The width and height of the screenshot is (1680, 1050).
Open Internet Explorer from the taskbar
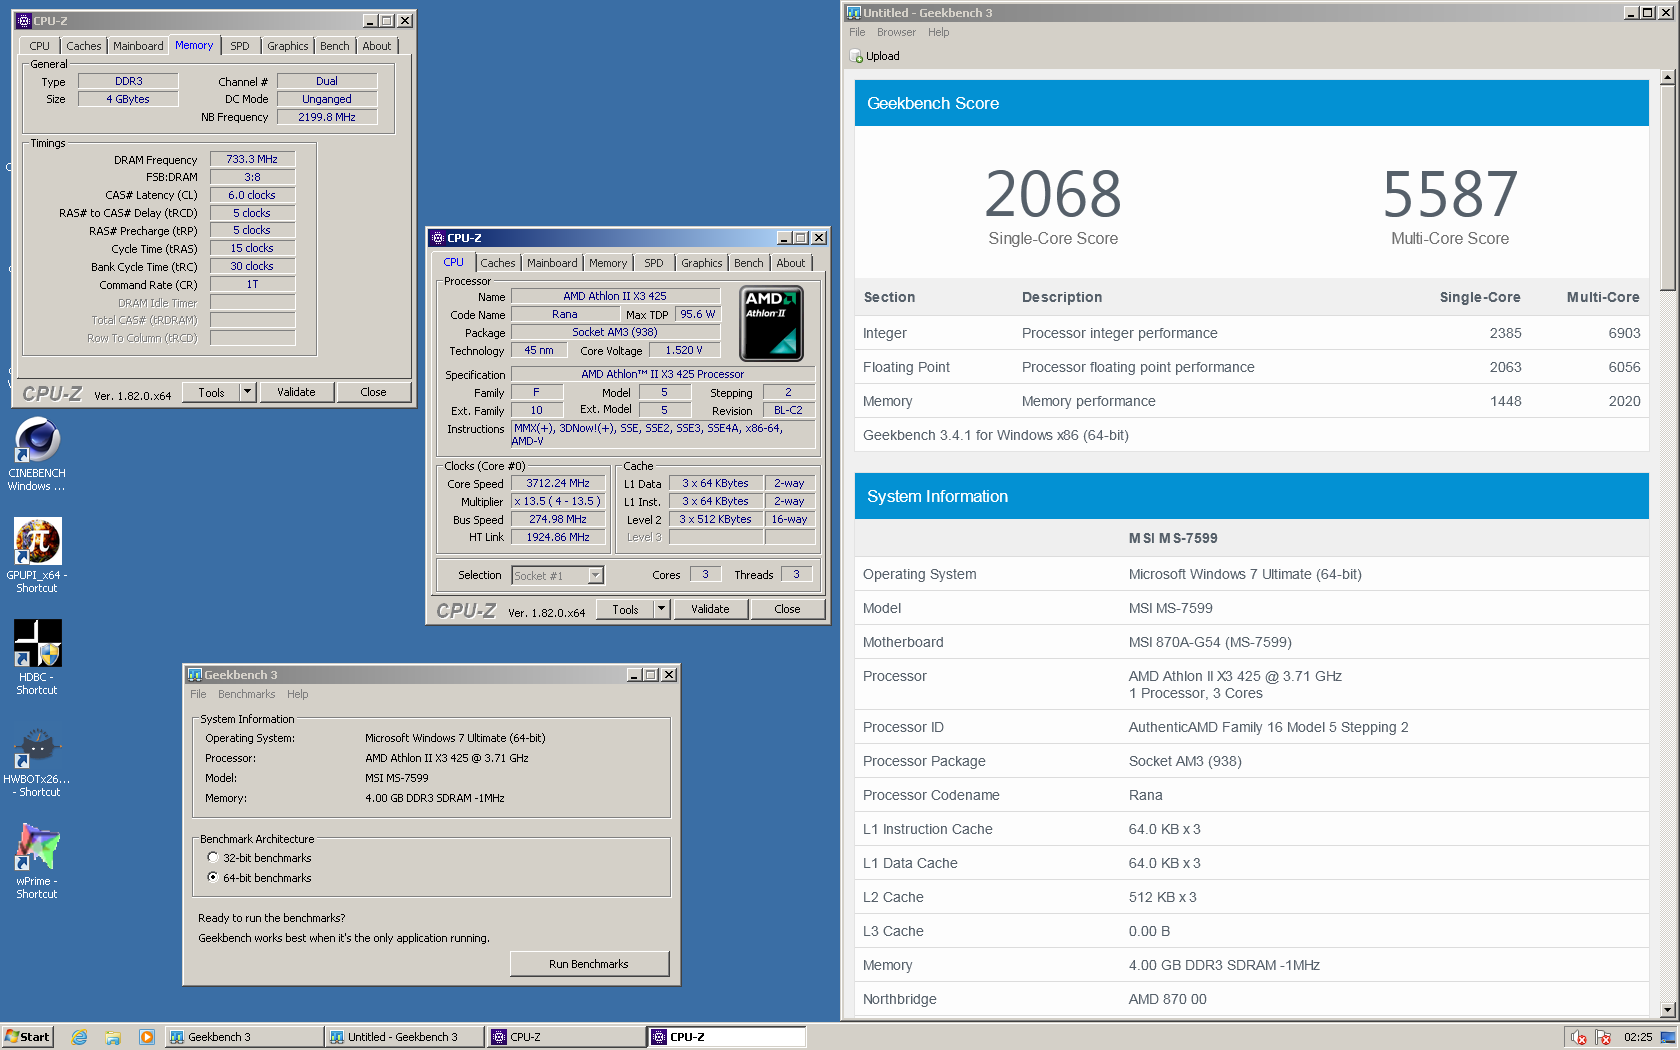80,1037
